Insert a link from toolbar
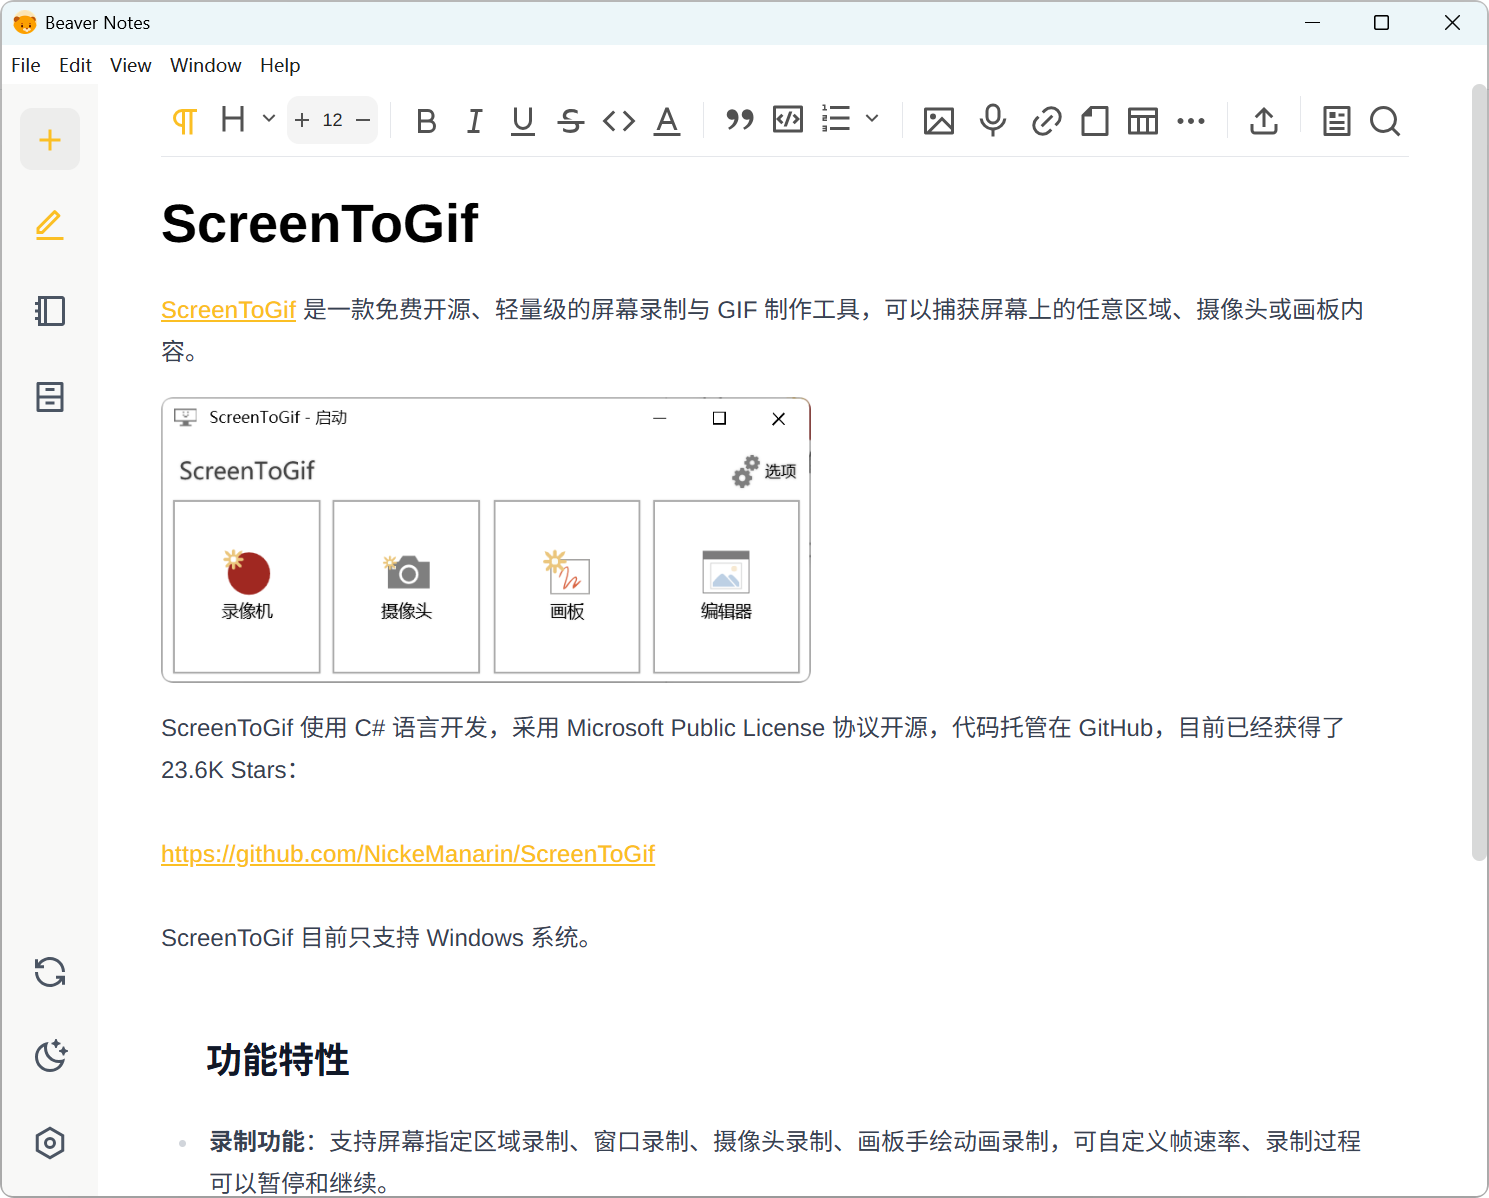 click(x=1046, y=121)
